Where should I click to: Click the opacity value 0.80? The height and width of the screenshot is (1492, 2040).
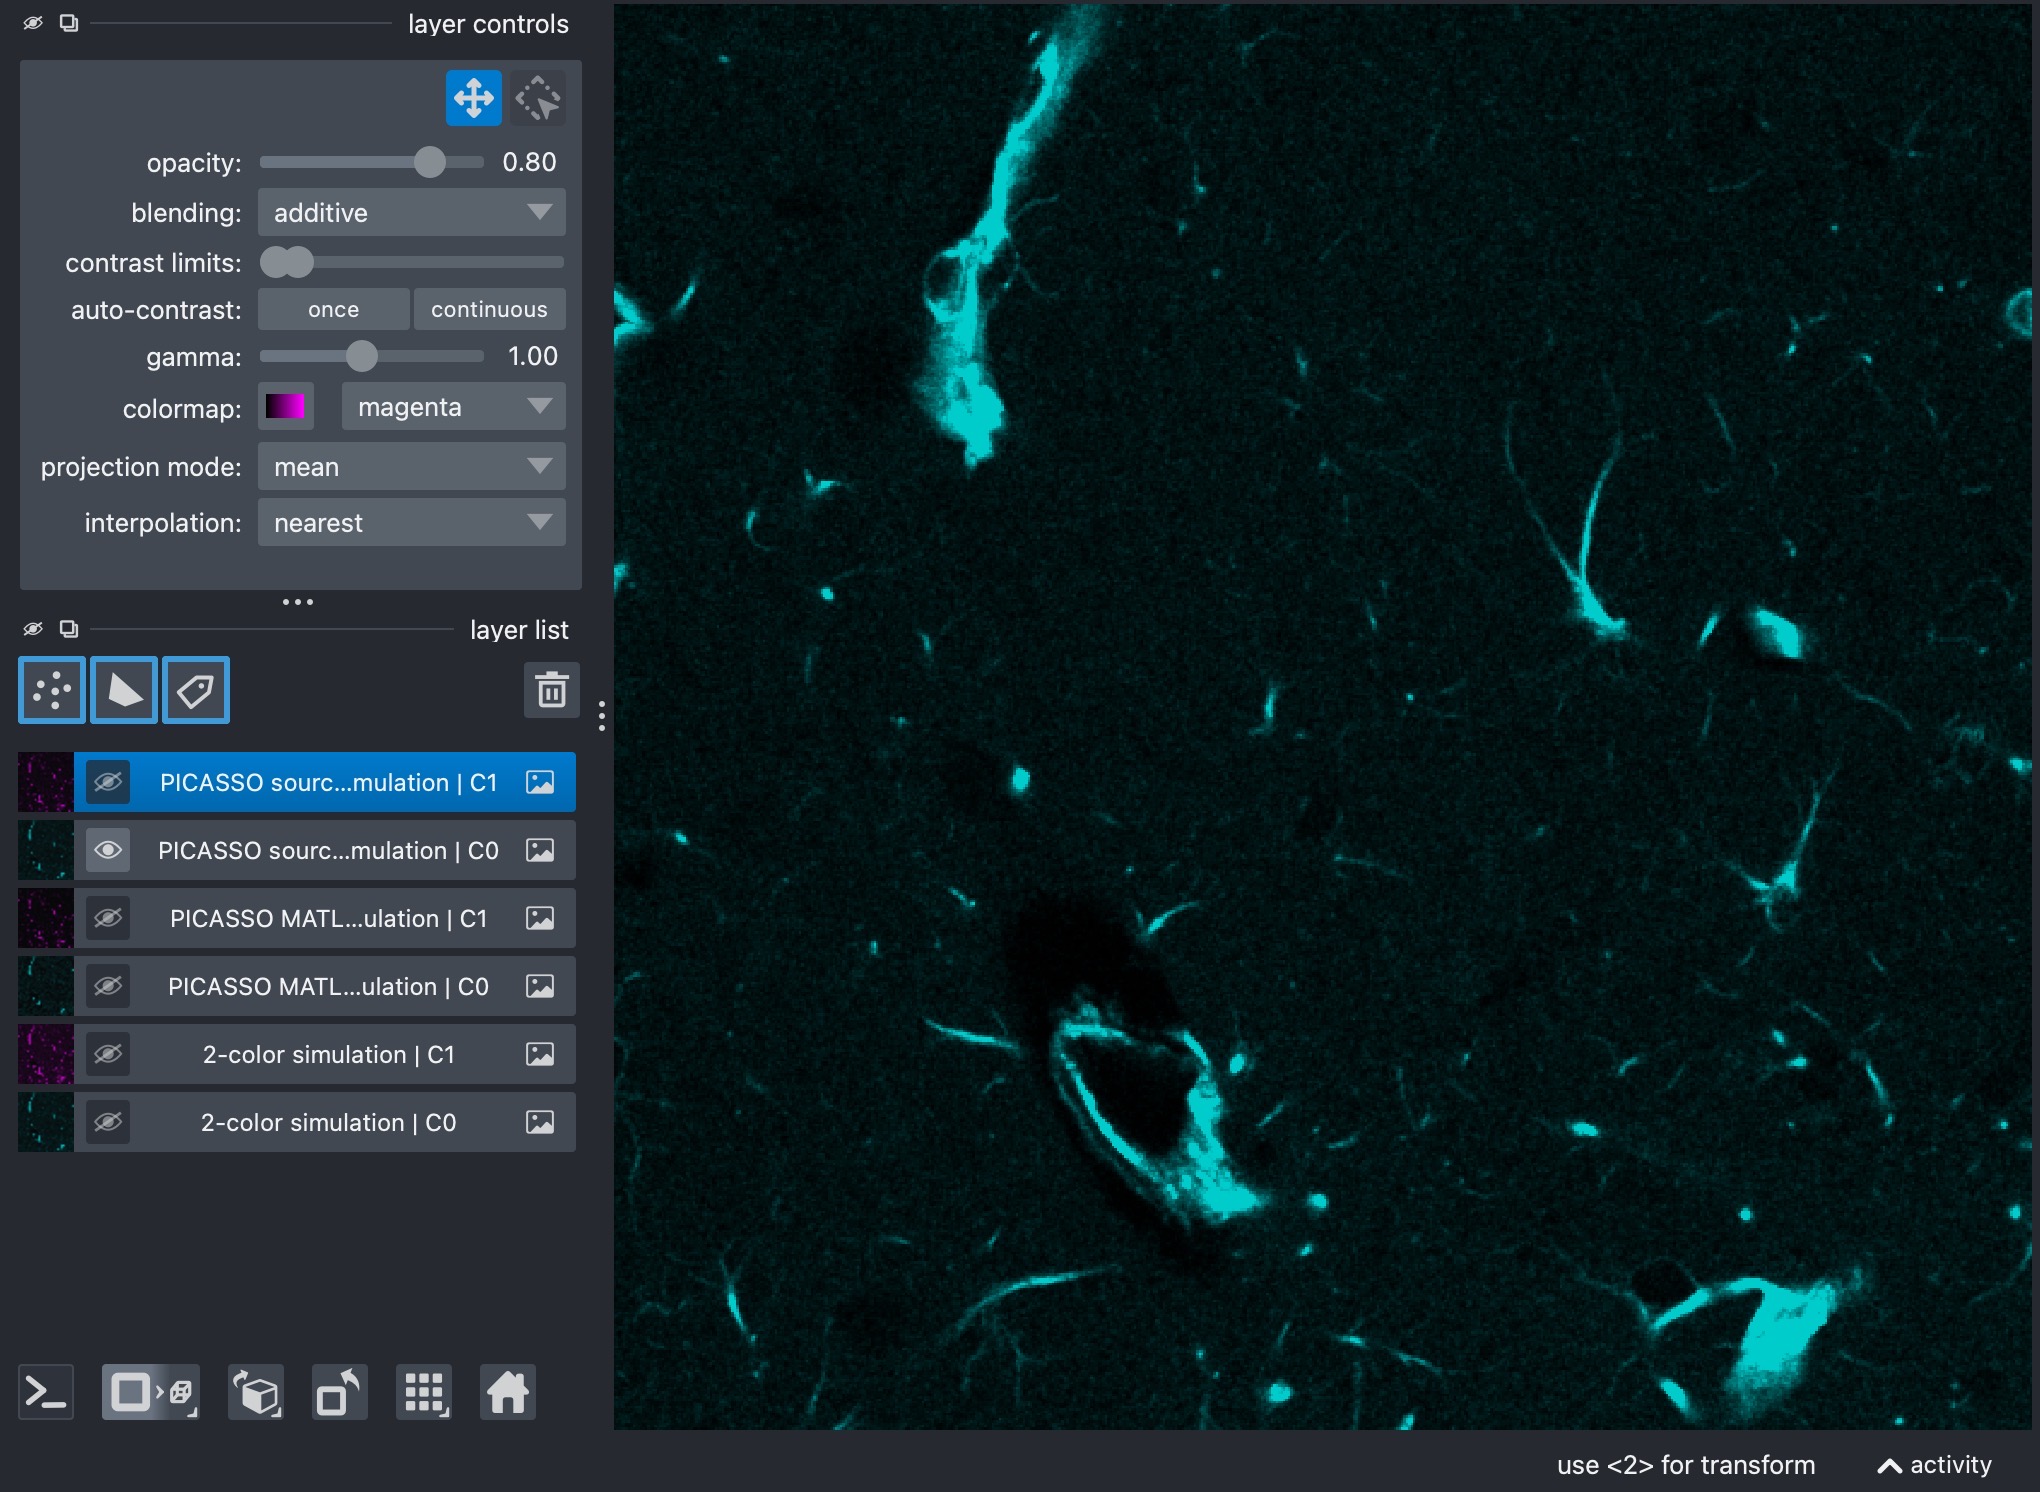[529, 162]
